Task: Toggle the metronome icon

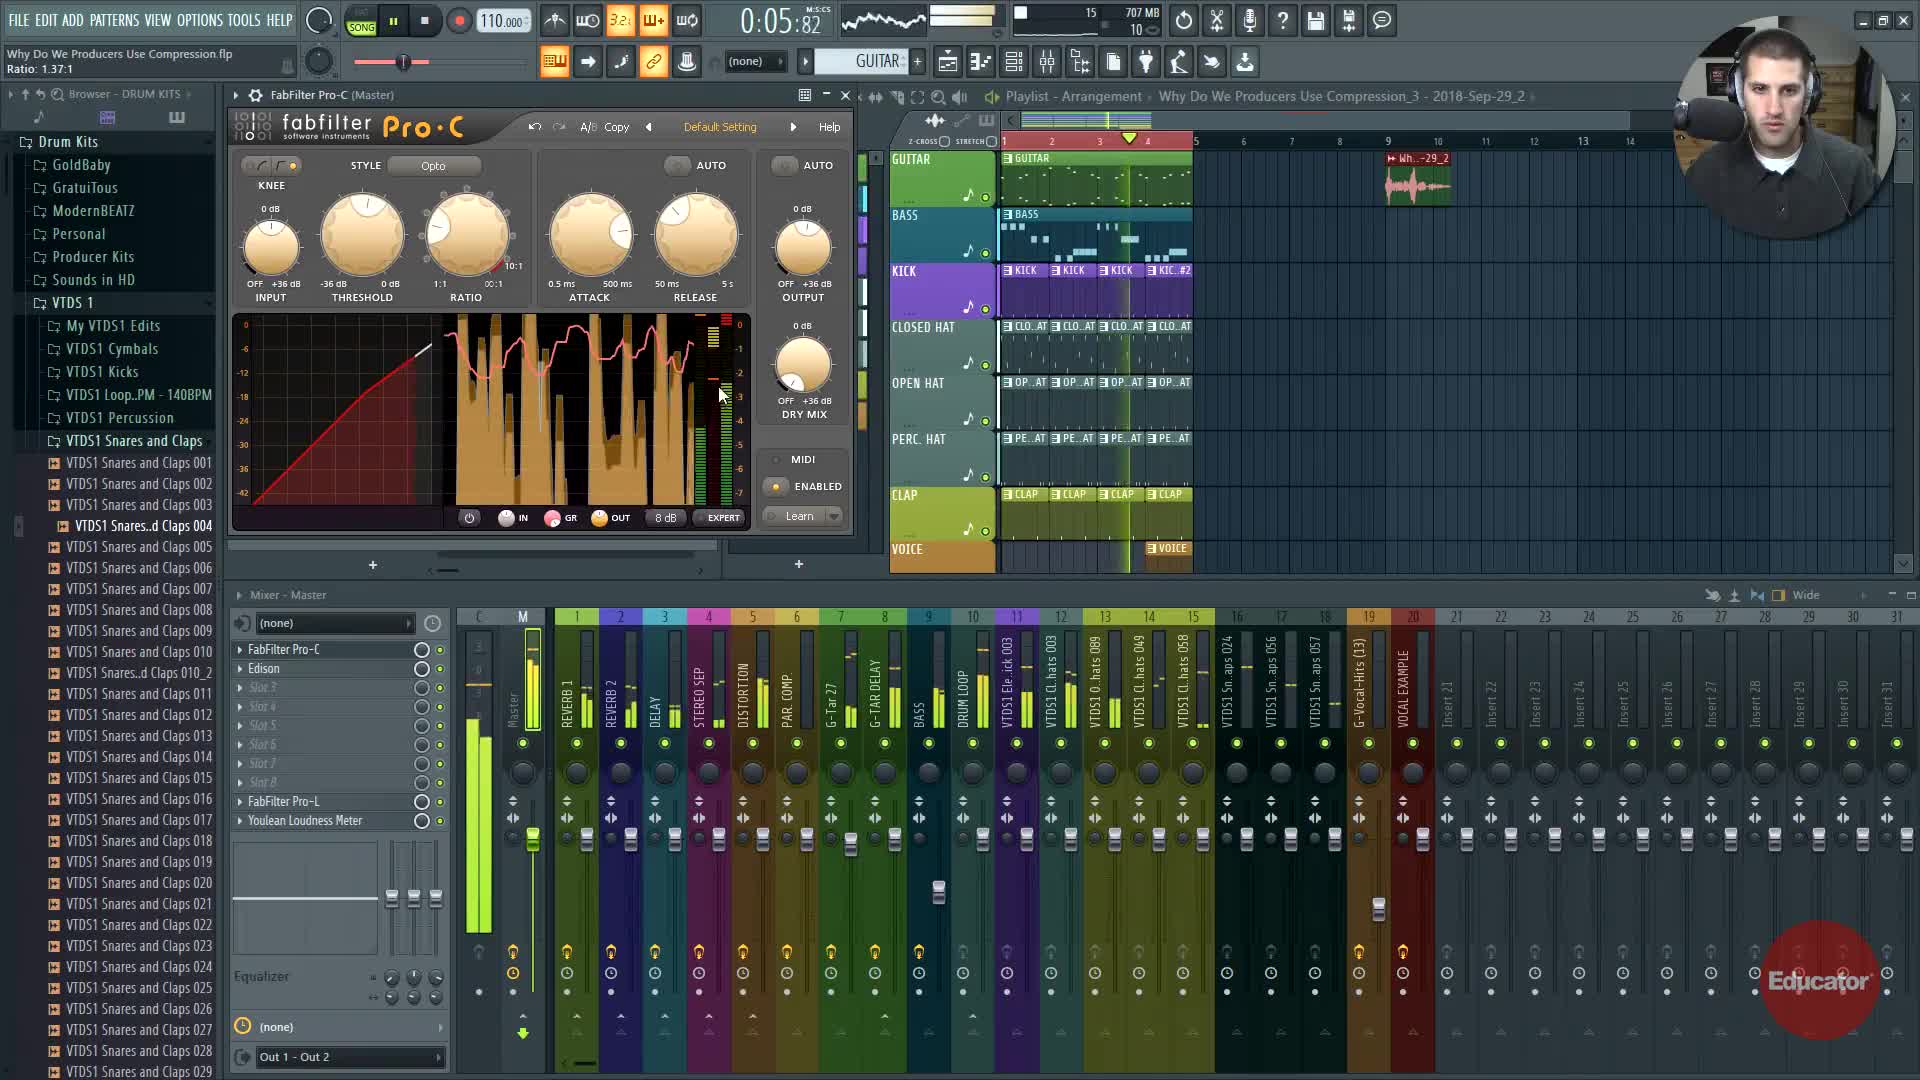Action: 555,20
